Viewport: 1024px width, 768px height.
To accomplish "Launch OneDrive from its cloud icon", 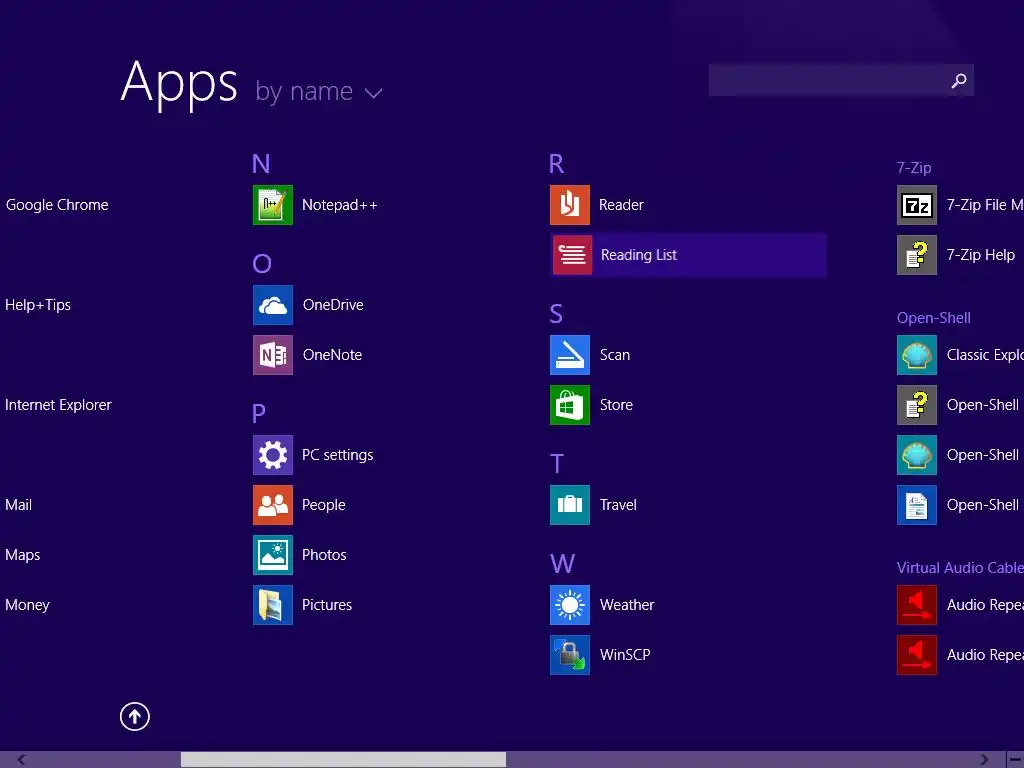I will [x=273, y=305].
